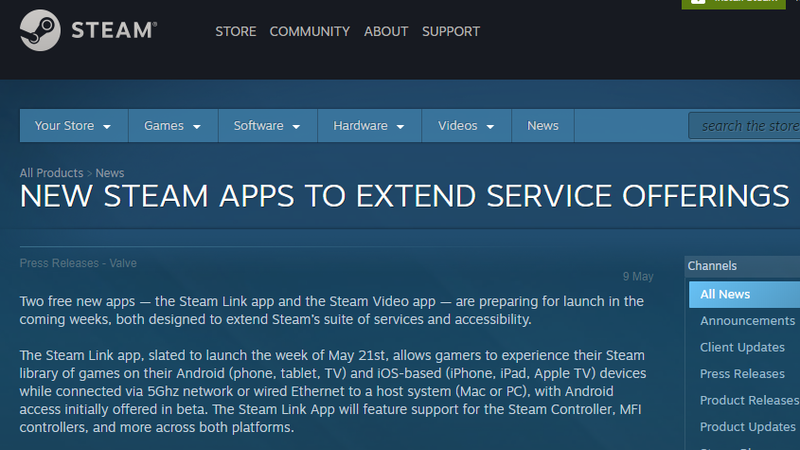This screenshot has height=450, width=800.
Task: Select the All News channel
Action: coord(744,294)
